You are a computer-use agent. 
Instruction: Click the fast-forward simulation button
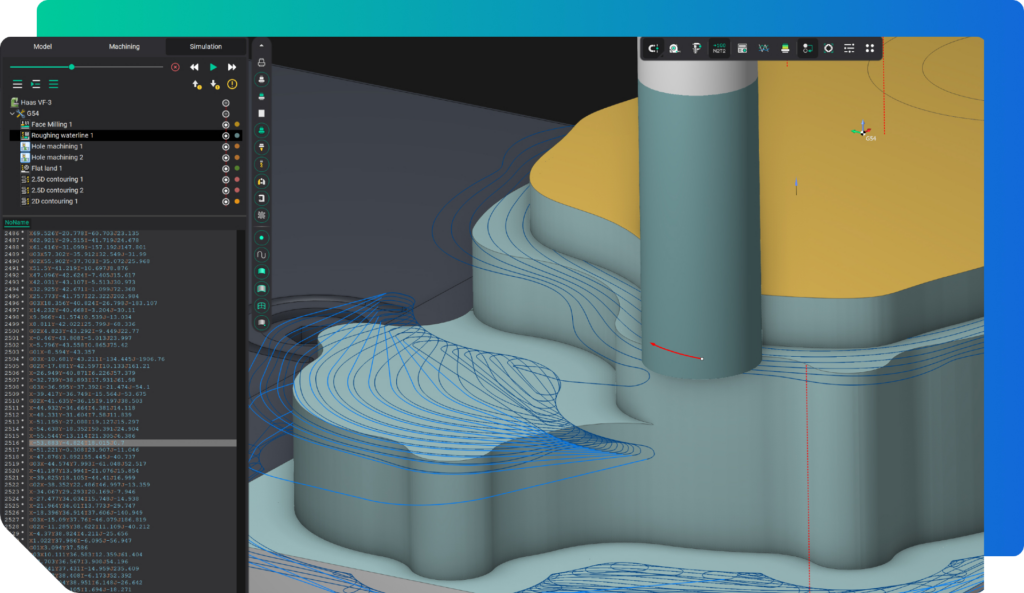pyautogui.click(x=232, y=67)
